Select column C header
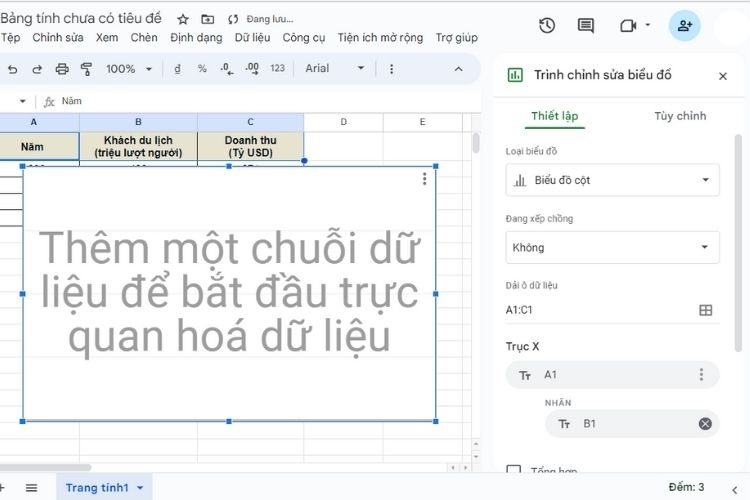This screenshot has width=750, height=500. click(x=250, y=122)
